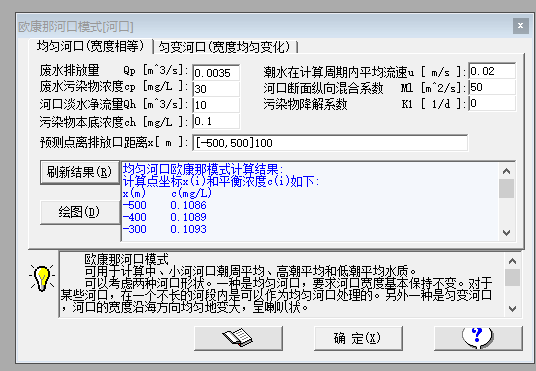Click the 刷新结果(R) button

coord(80,172)
